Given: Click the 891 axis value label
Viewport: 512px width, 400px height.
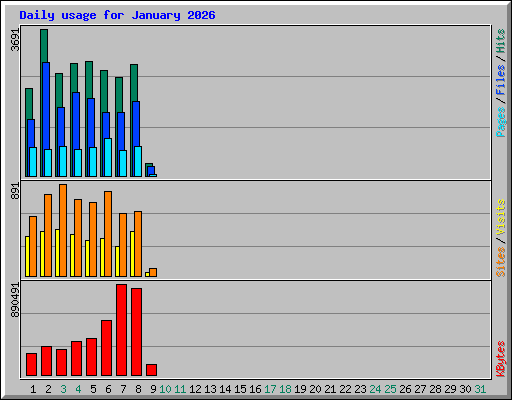Looking at the screenshot, I should 15,191.
